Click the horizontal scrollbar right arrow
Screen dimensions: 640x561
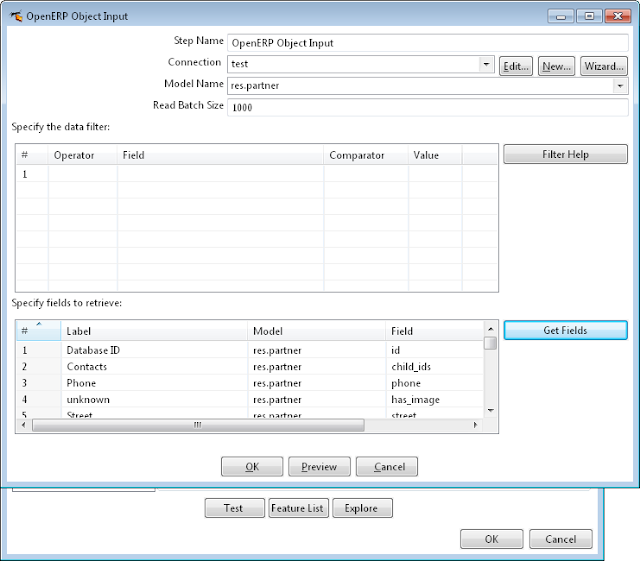coord(475,425)
